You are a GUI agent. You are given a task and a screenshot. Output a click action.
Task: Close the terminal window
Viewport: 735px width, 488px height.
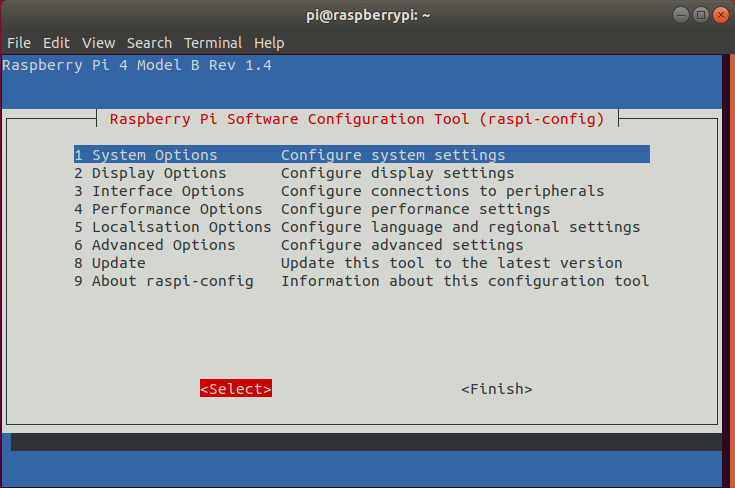coord(721,15)
